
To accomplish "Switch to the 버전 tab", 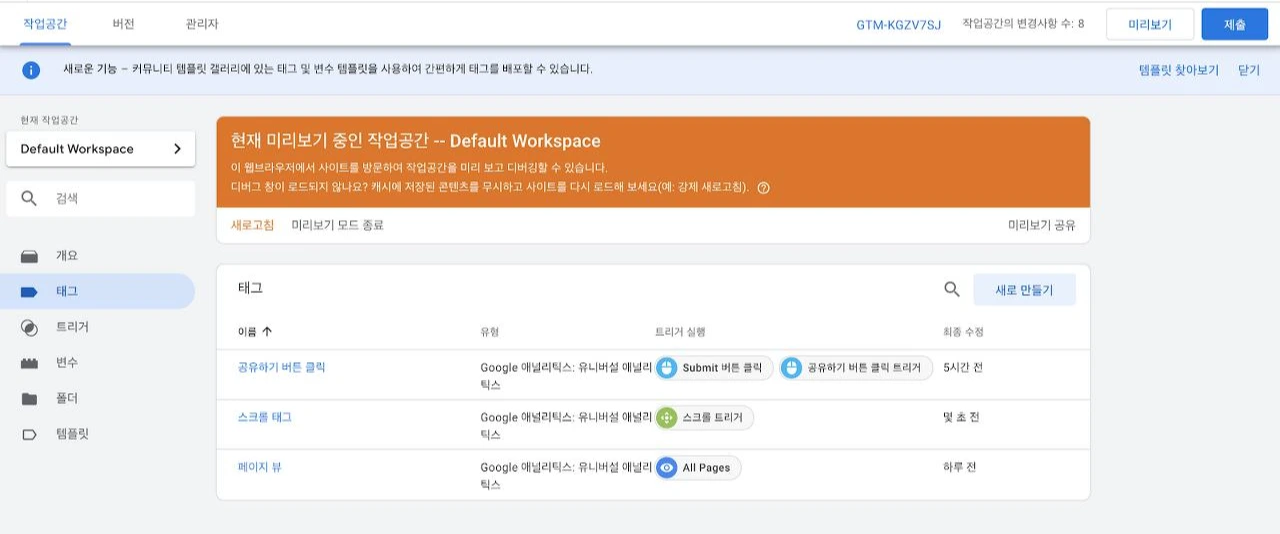I will (124, 23).
